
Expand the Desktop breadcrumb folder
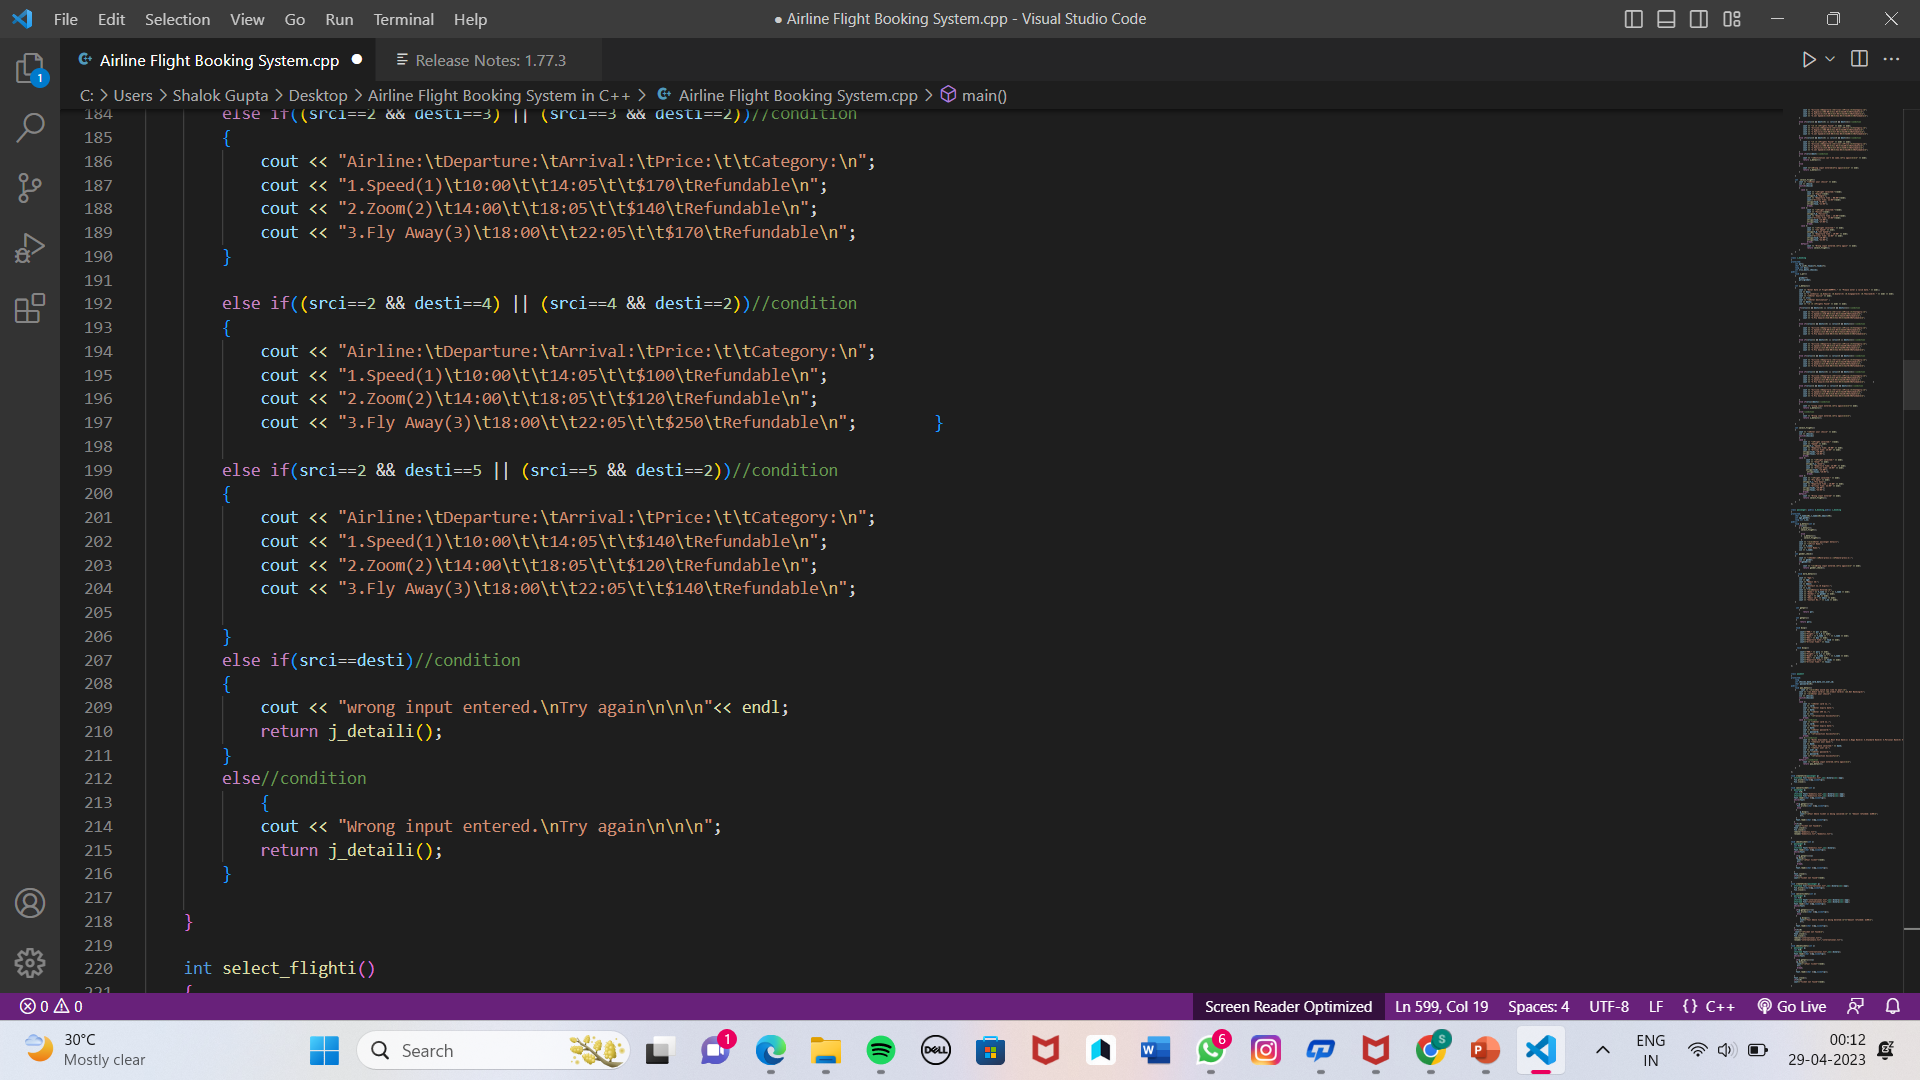point(317,95)
